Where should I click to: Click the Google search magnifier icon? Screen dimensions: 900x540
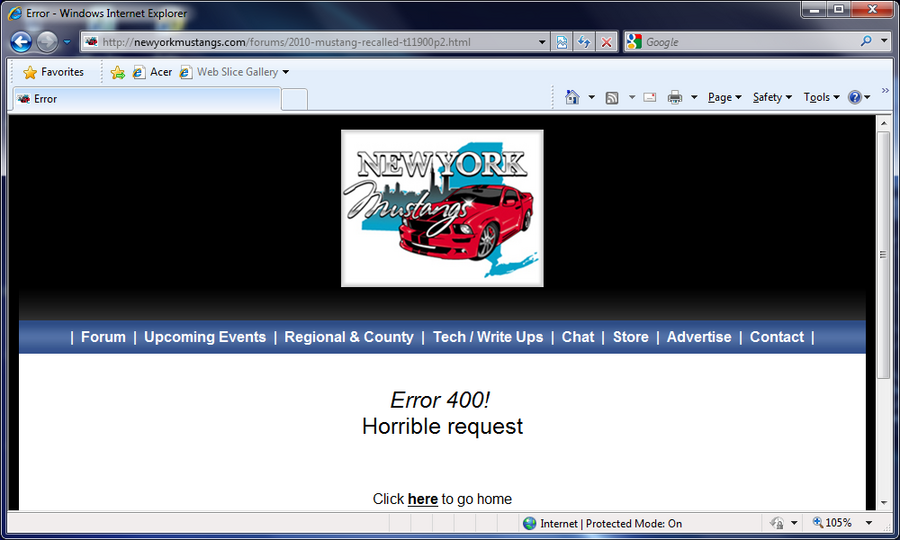point(866,42)
